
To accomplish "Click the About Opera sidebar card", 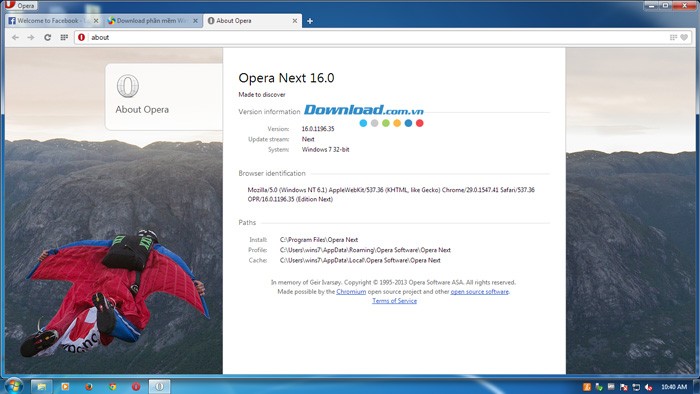I will point(164,96).
